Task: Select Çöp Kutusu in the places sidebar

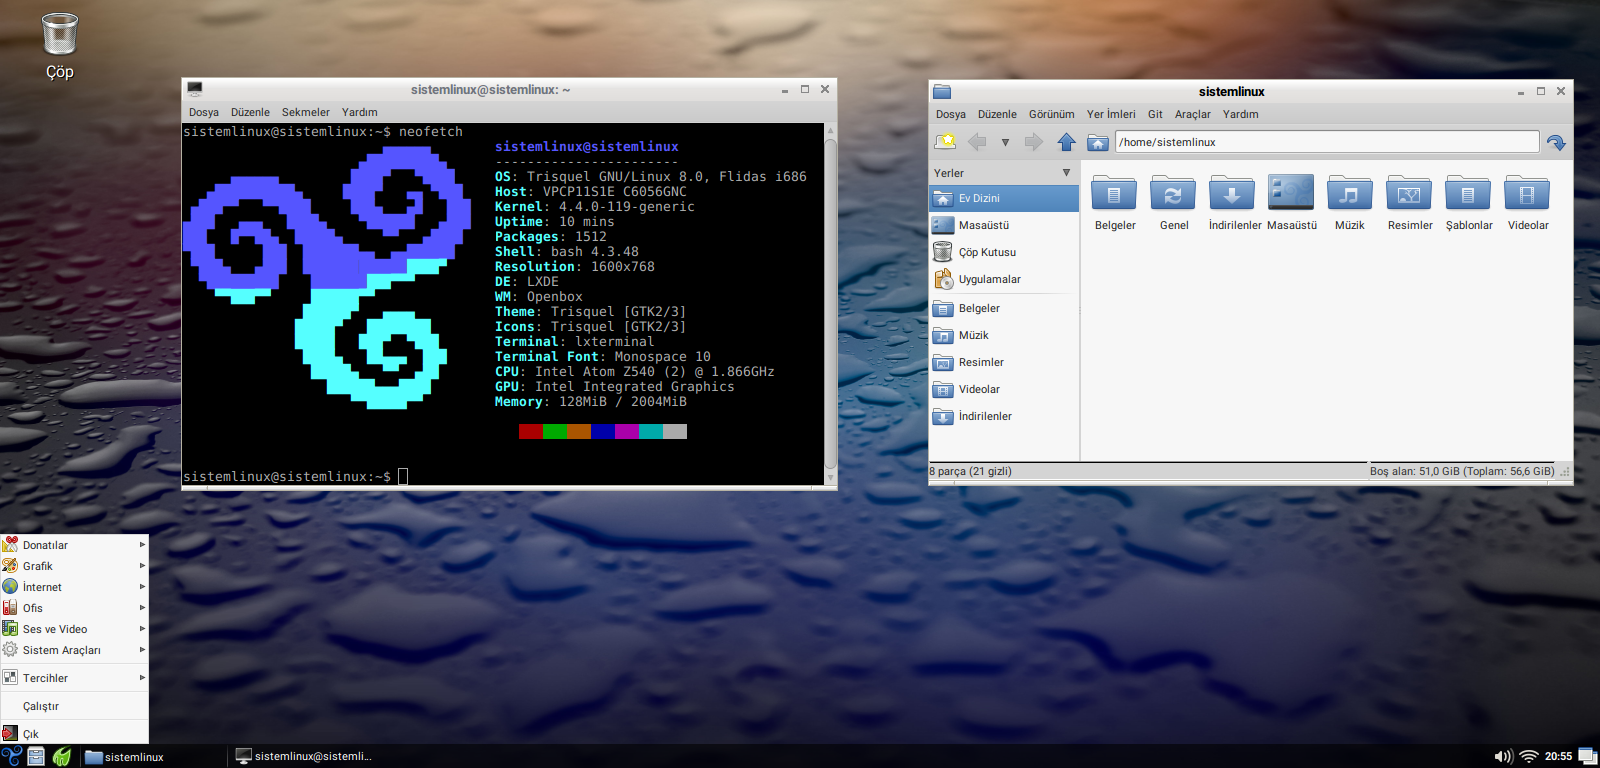Action: (x=1004, y=252)
